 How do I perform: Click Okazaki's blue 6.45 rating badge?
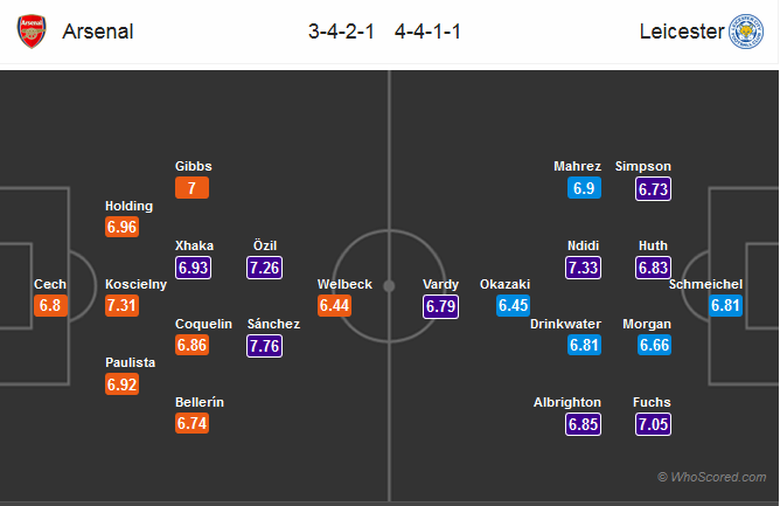(513, 306)
